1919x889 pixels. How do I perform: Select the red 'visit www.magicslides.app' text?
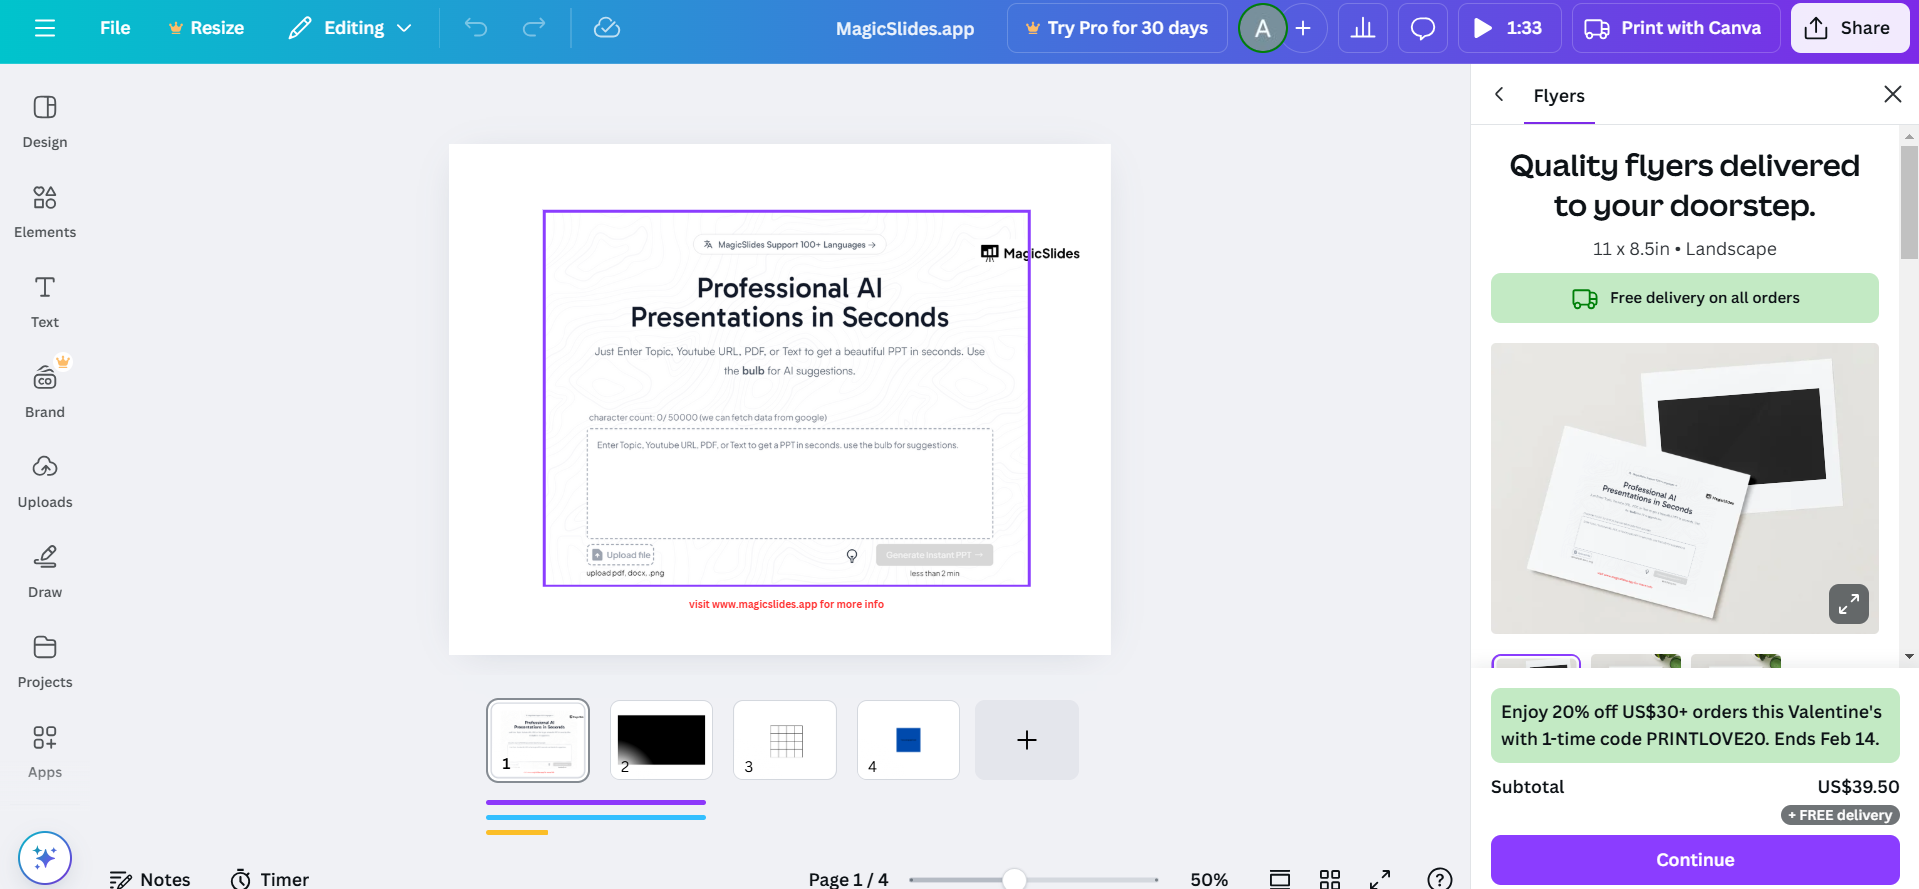click(786, 604)
